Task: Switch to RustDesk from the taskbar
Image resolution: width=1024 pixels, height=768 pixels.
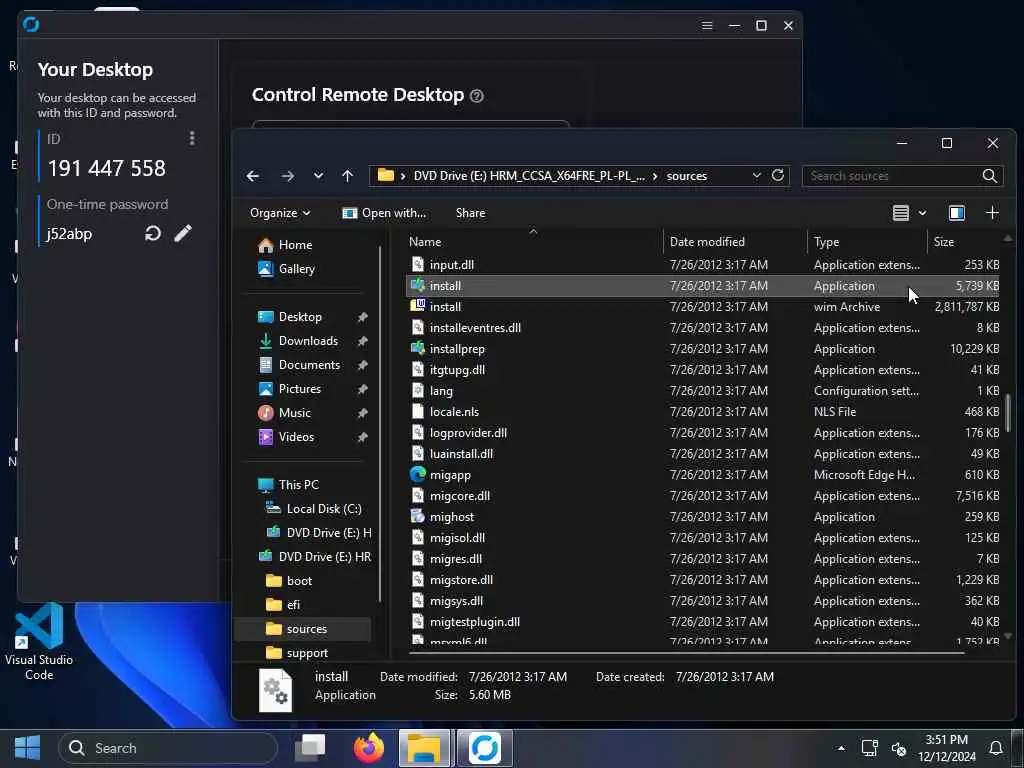Action: tap(485, 748)
